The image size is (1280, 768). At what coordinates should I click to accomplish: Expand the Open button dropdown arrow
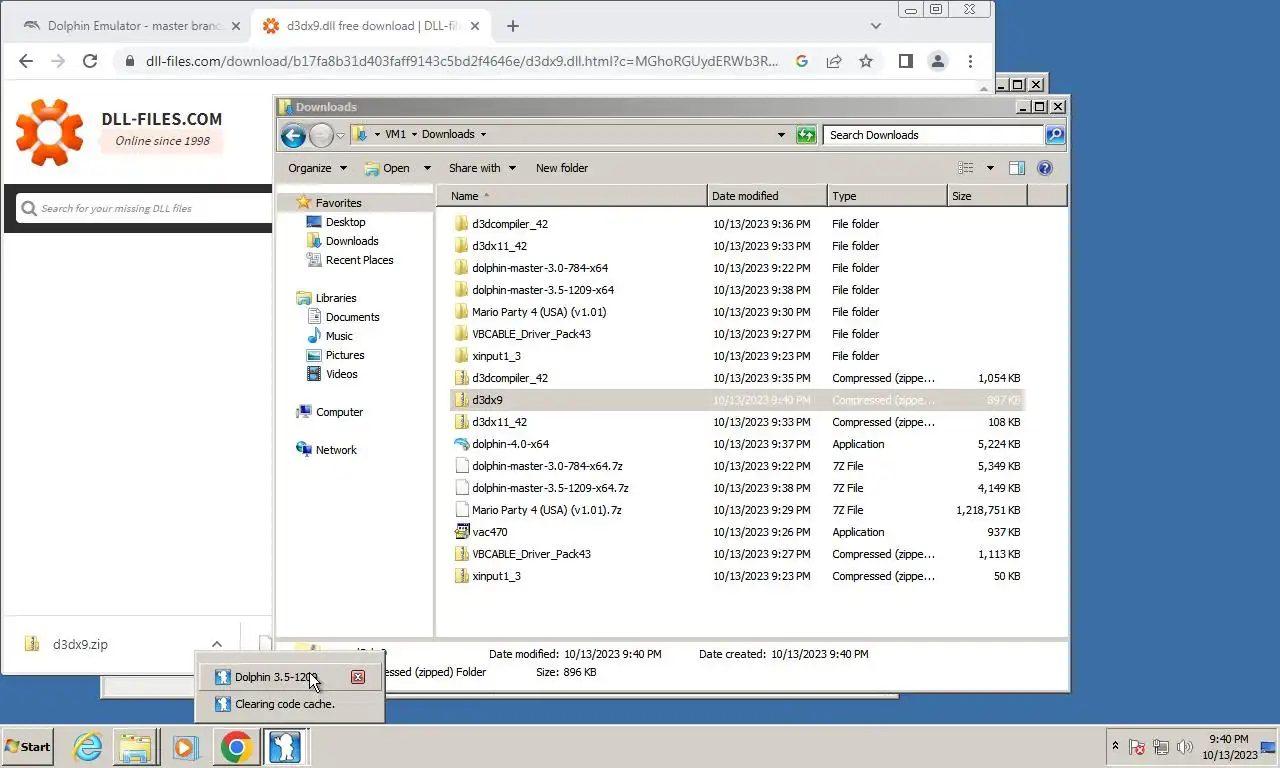[x=427, y=168]
